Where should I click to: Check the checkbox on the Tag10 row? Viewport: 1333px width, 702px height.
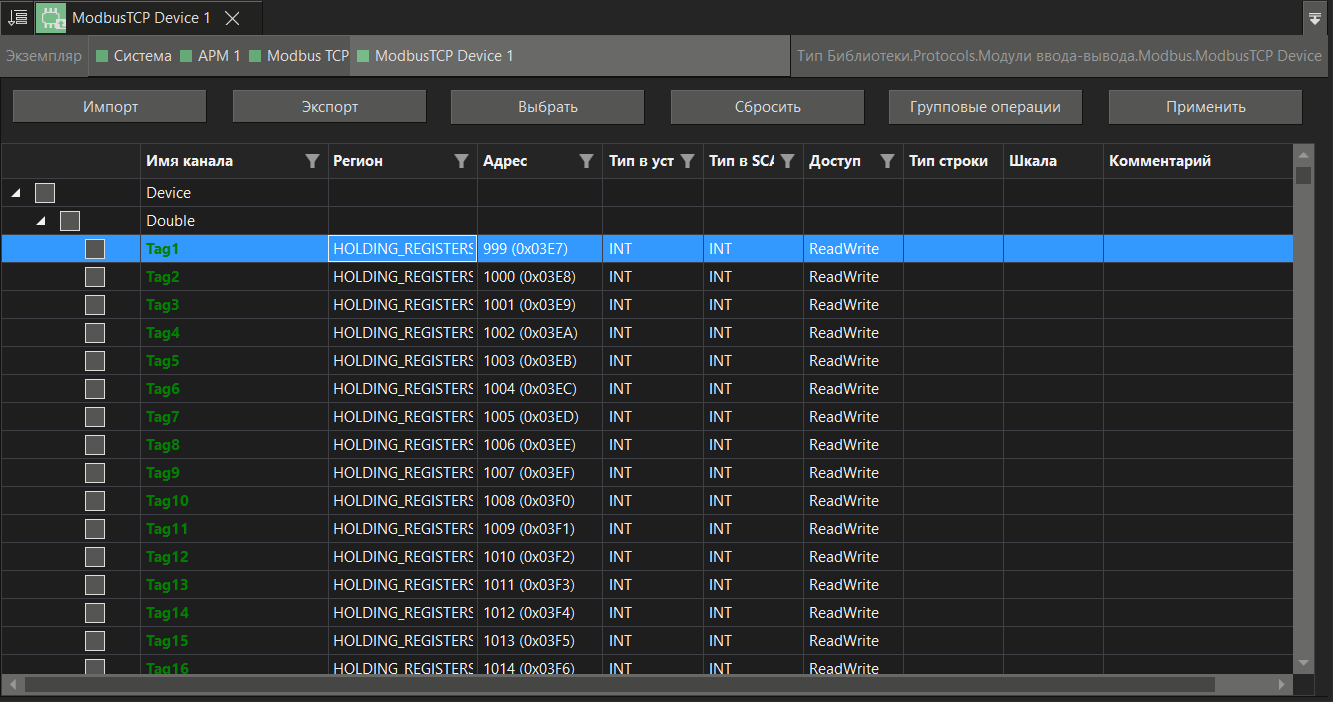pyautogui.click(x=95, y=500)
